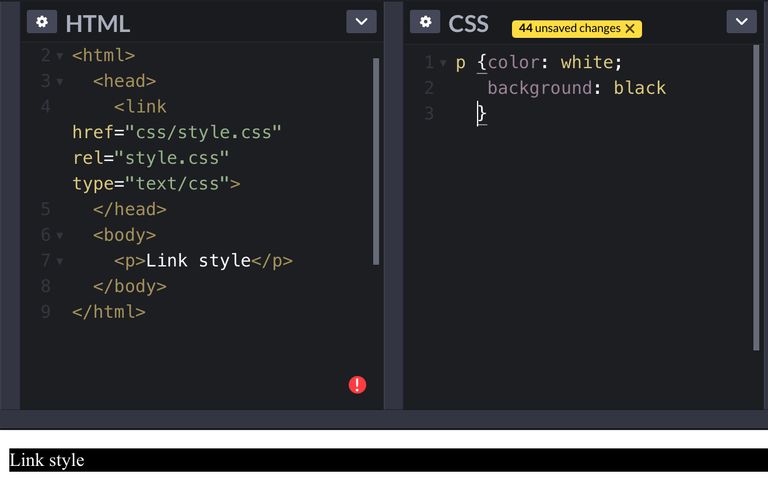768x488 pixels.
Task: Place cursor in 'Link style' paragraph code
Action: click(198, 261)
